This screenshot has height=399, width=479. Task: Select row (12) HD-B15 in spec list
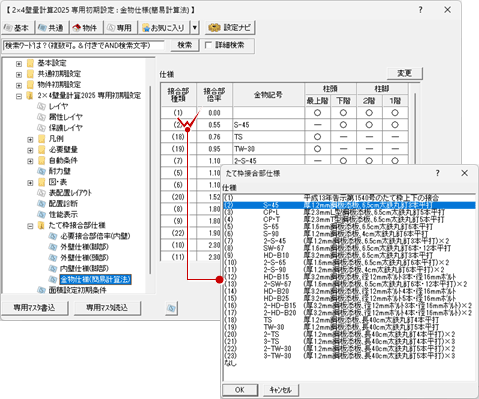coord(349,277)
